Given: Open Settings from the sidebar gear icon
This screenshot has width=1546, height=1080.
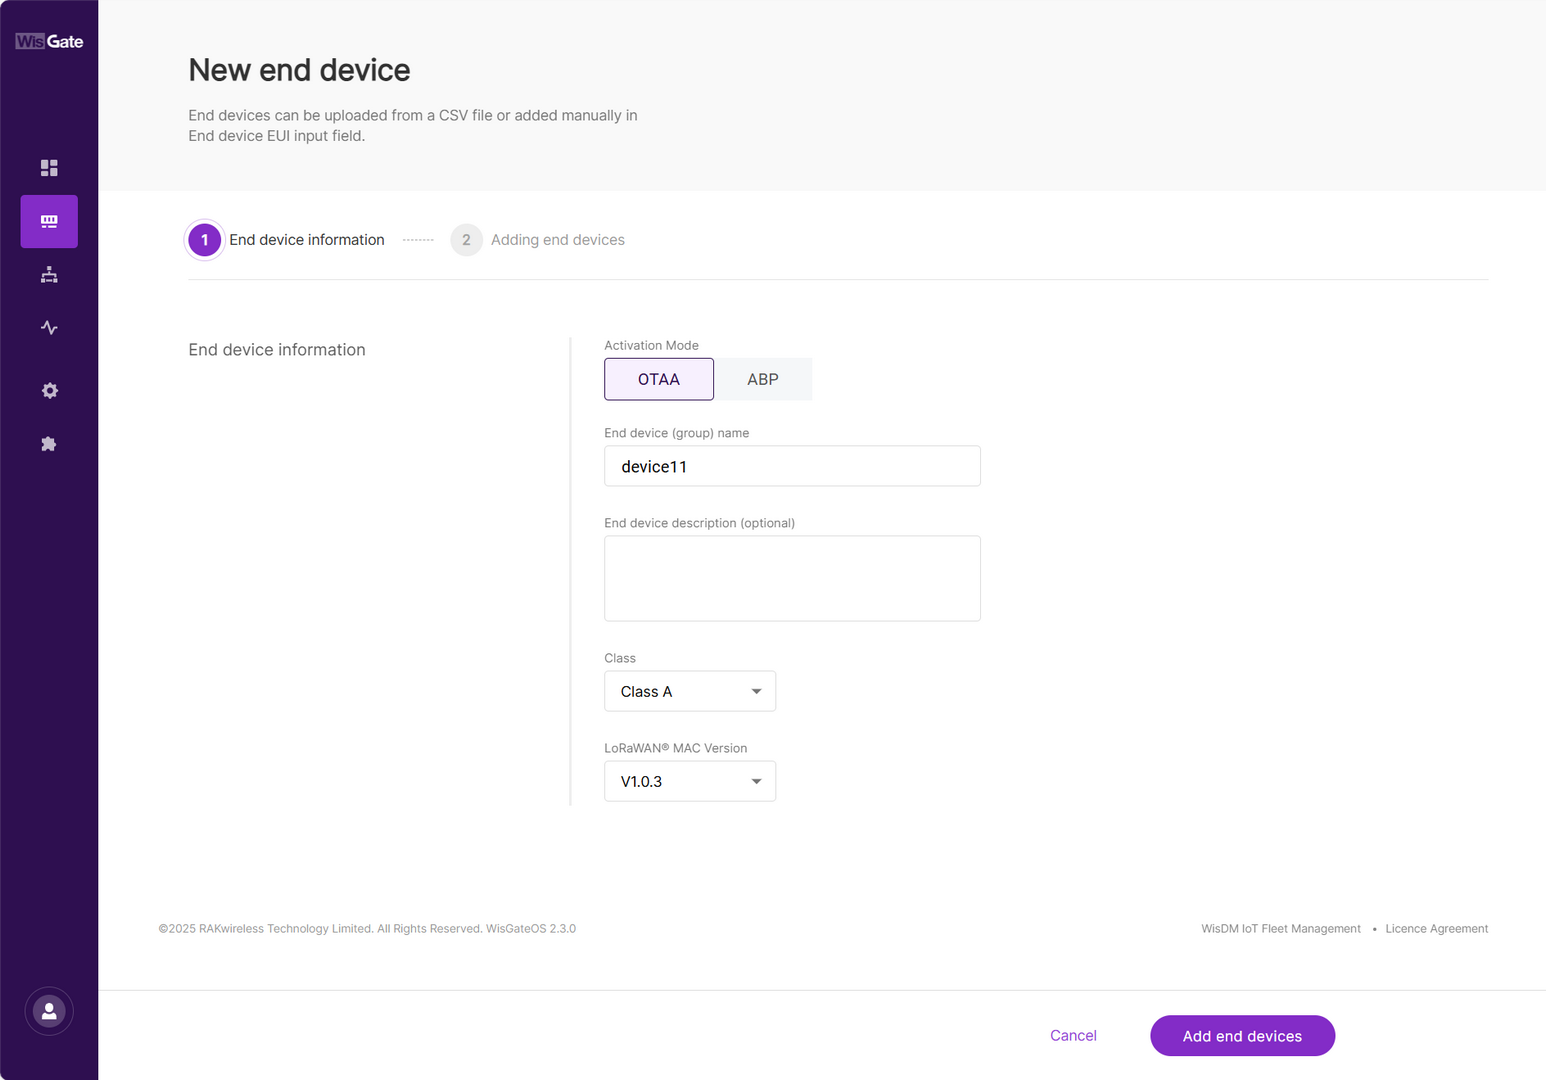Looking at the screenshot, I should [x=48, y=390].
